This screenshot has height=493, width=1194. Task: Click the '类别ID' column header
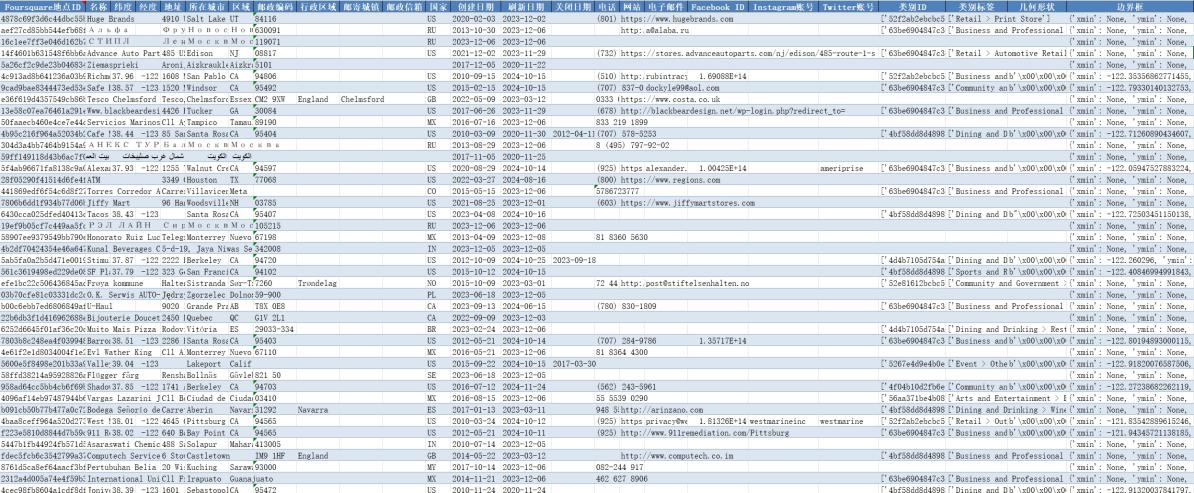(x=911, y=7)
